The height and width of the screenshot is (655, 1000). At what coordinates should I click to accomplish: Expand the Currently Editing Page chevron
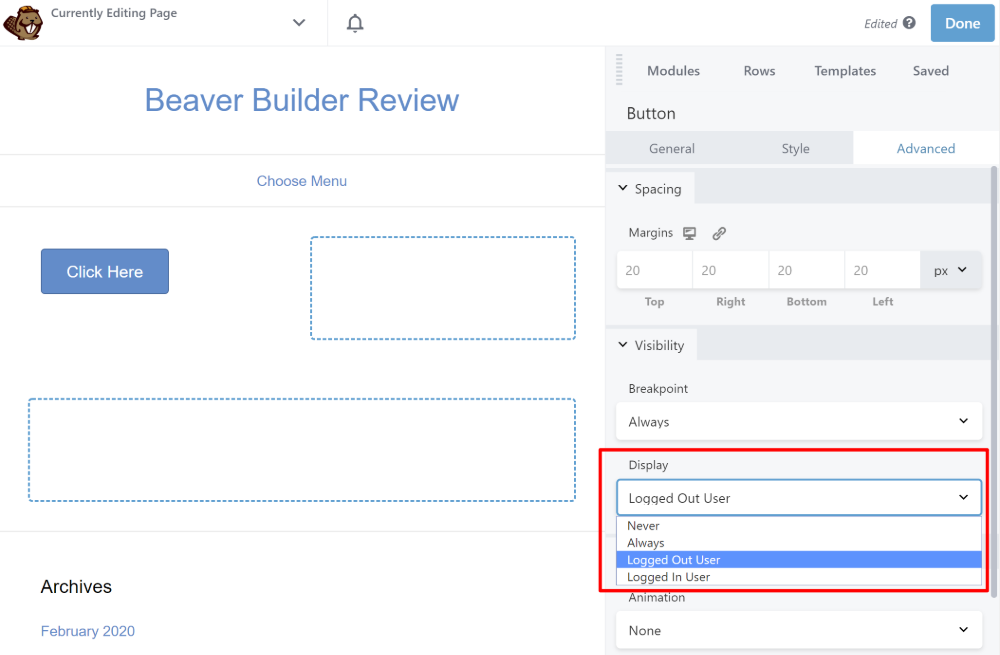[x=298, y=23]
